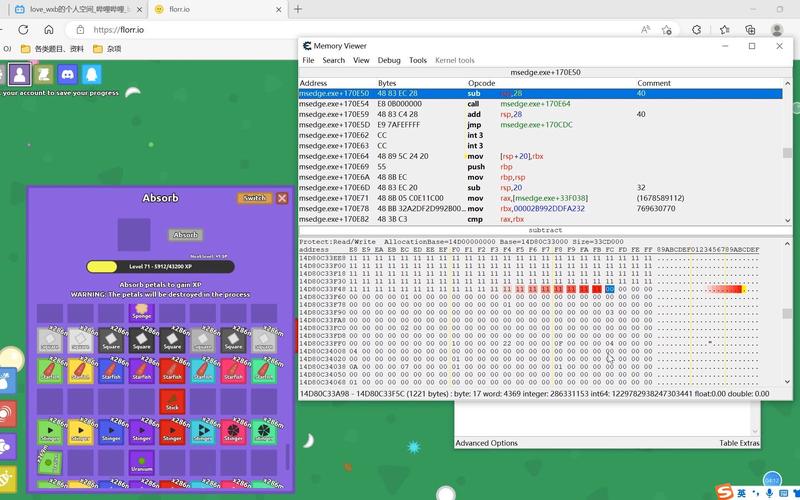The image size is (800, 500).
Task: Click the gray Absorb button
Action: pos(185,235)
